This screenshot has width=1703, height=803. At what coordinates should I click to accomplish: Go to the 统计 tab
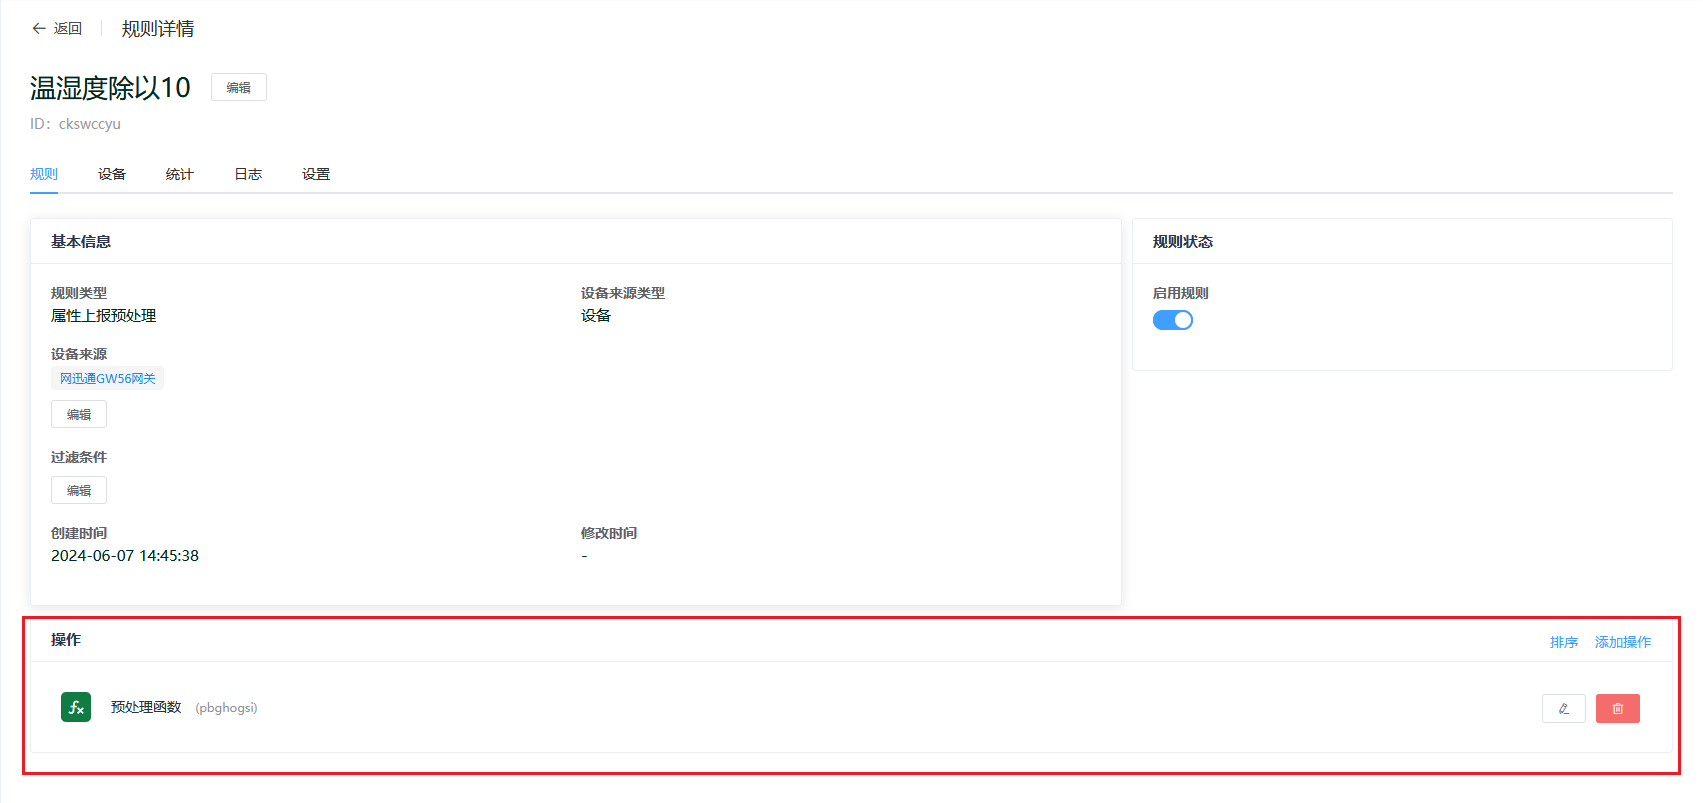tap(180, 174)
